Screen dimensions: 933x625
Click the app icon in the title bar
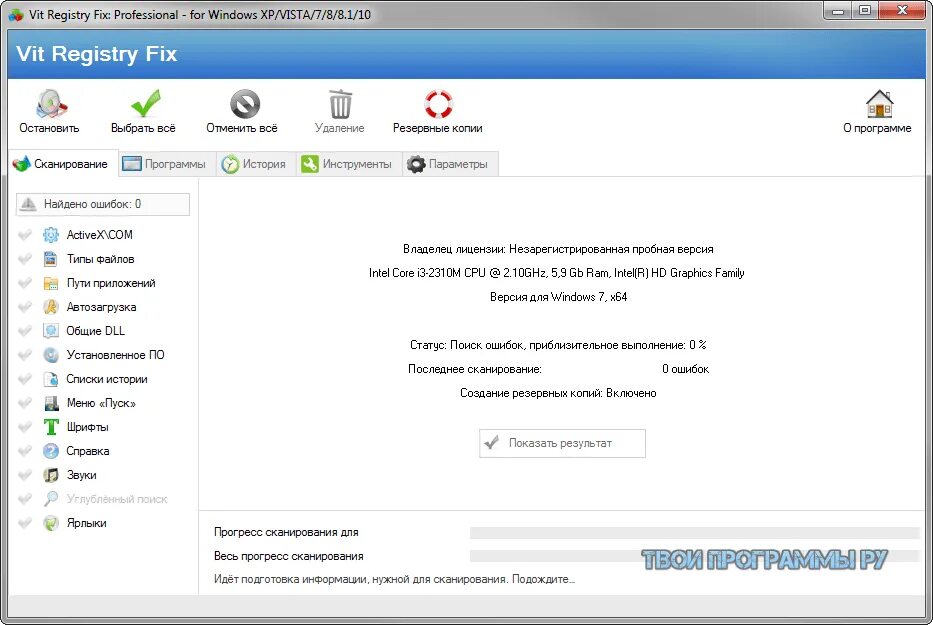16,15
